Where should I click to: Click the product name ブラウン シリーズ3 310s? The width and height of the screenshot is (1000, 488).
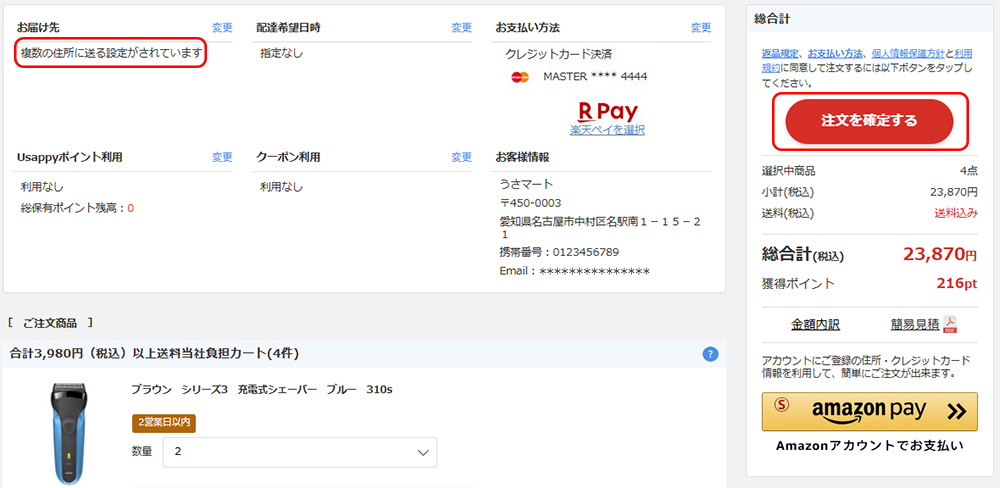(x=261, y=389)
